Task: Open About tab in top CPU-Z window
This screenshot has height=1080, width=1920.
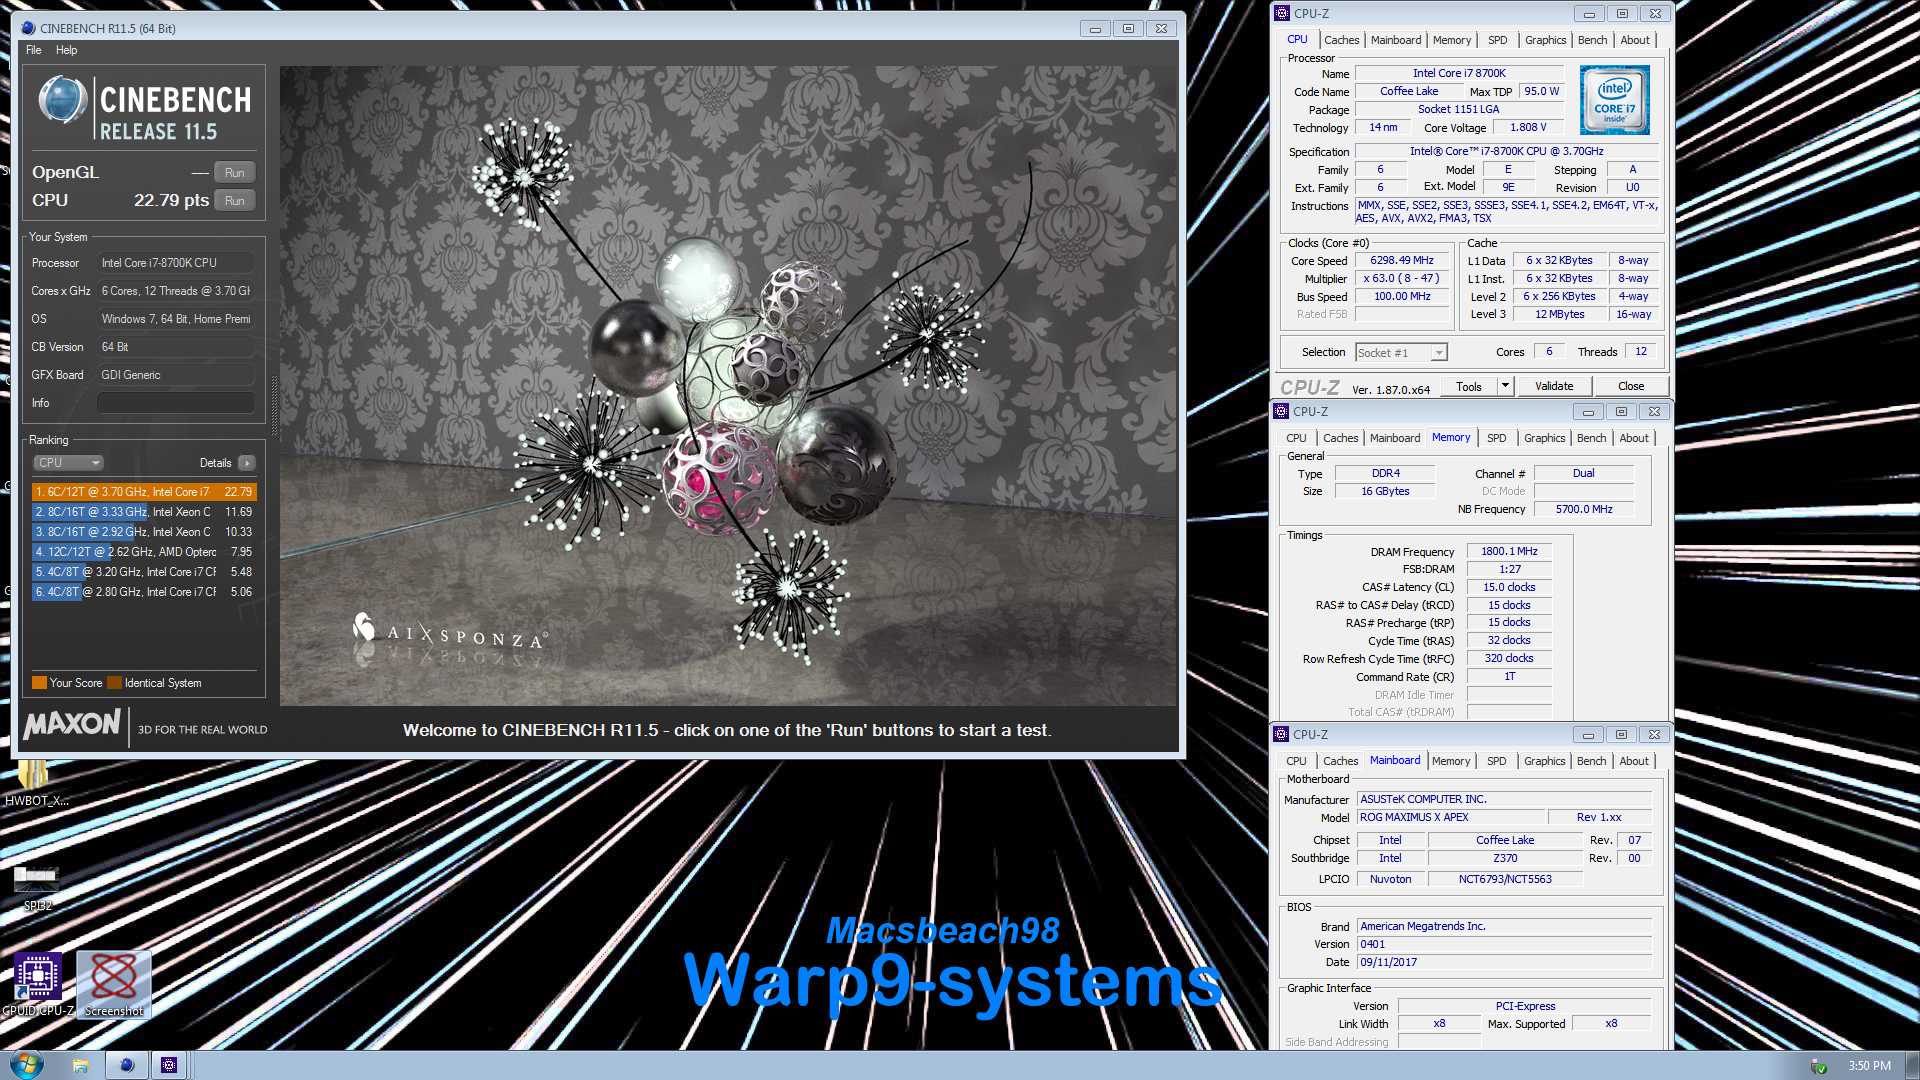Action: 1635,40
